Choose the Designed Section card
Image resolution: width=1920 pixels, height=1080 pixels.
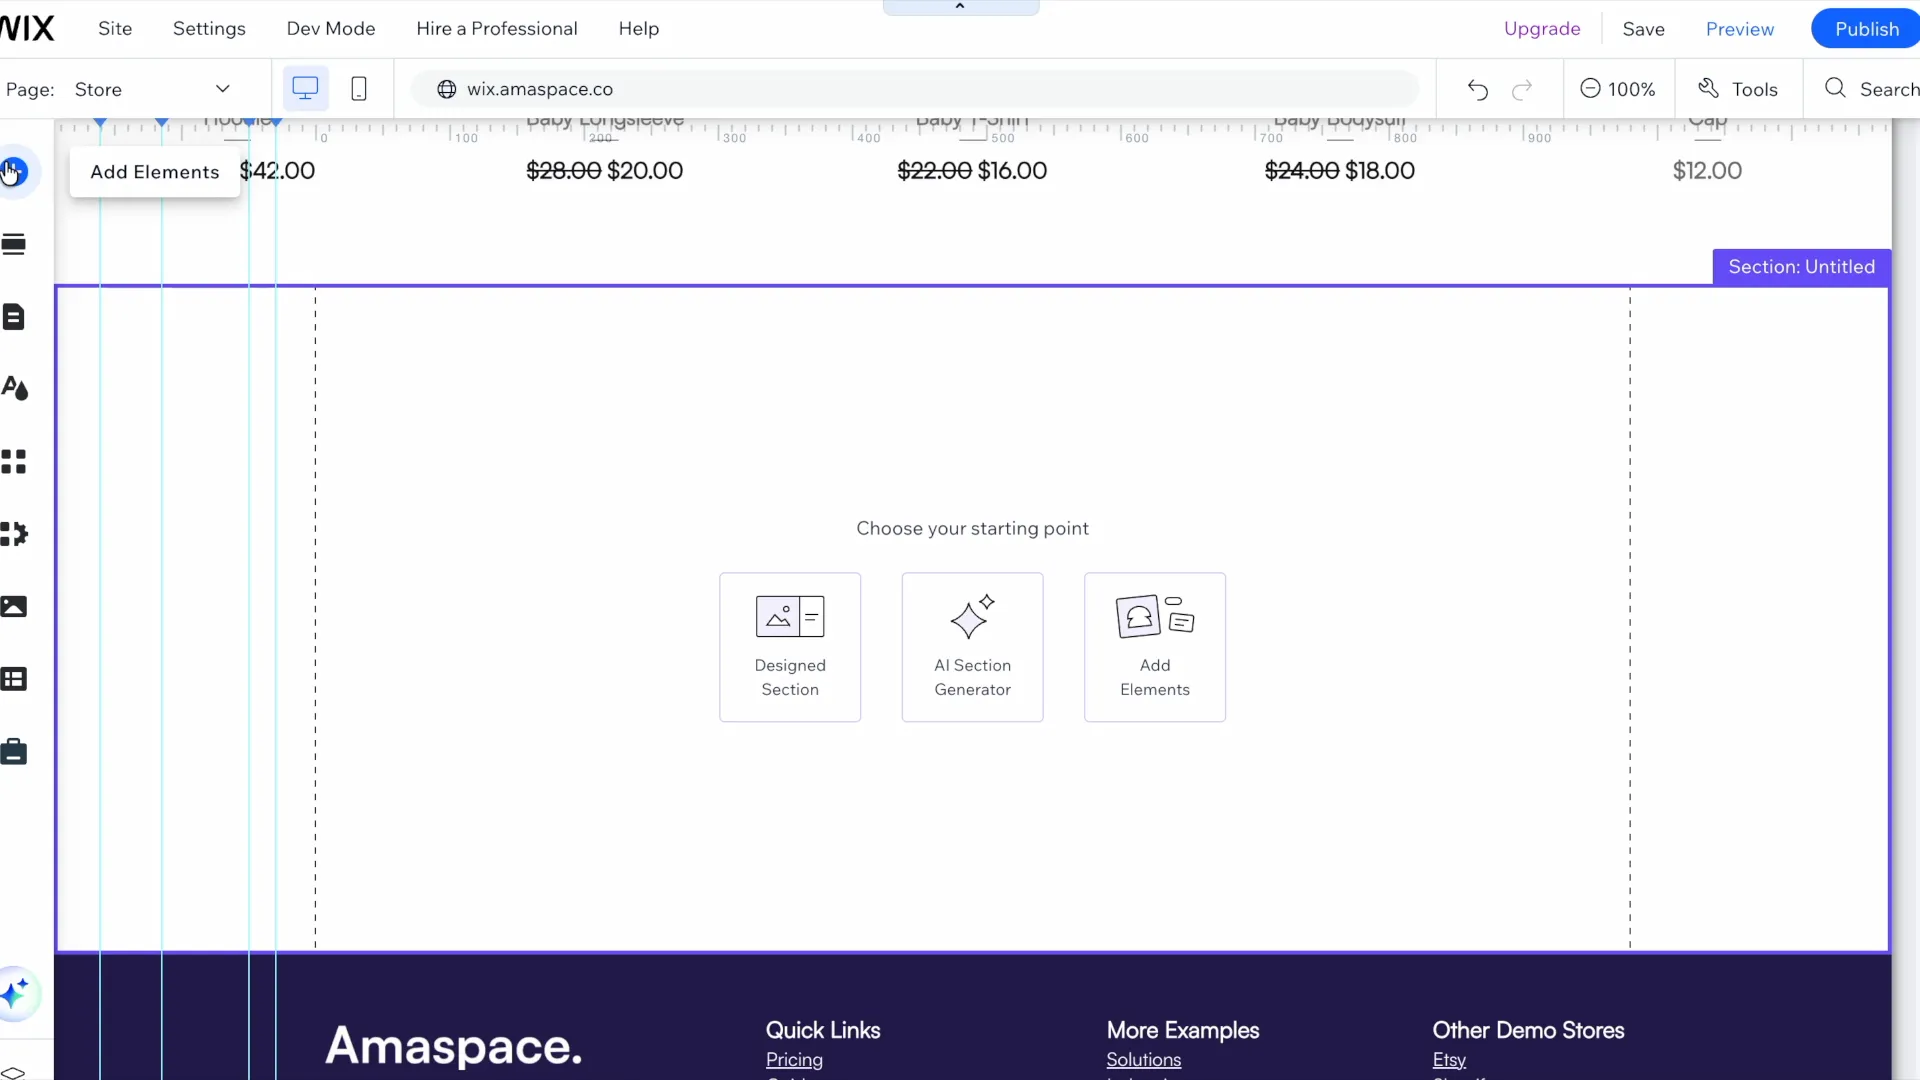tap(790, 647)
